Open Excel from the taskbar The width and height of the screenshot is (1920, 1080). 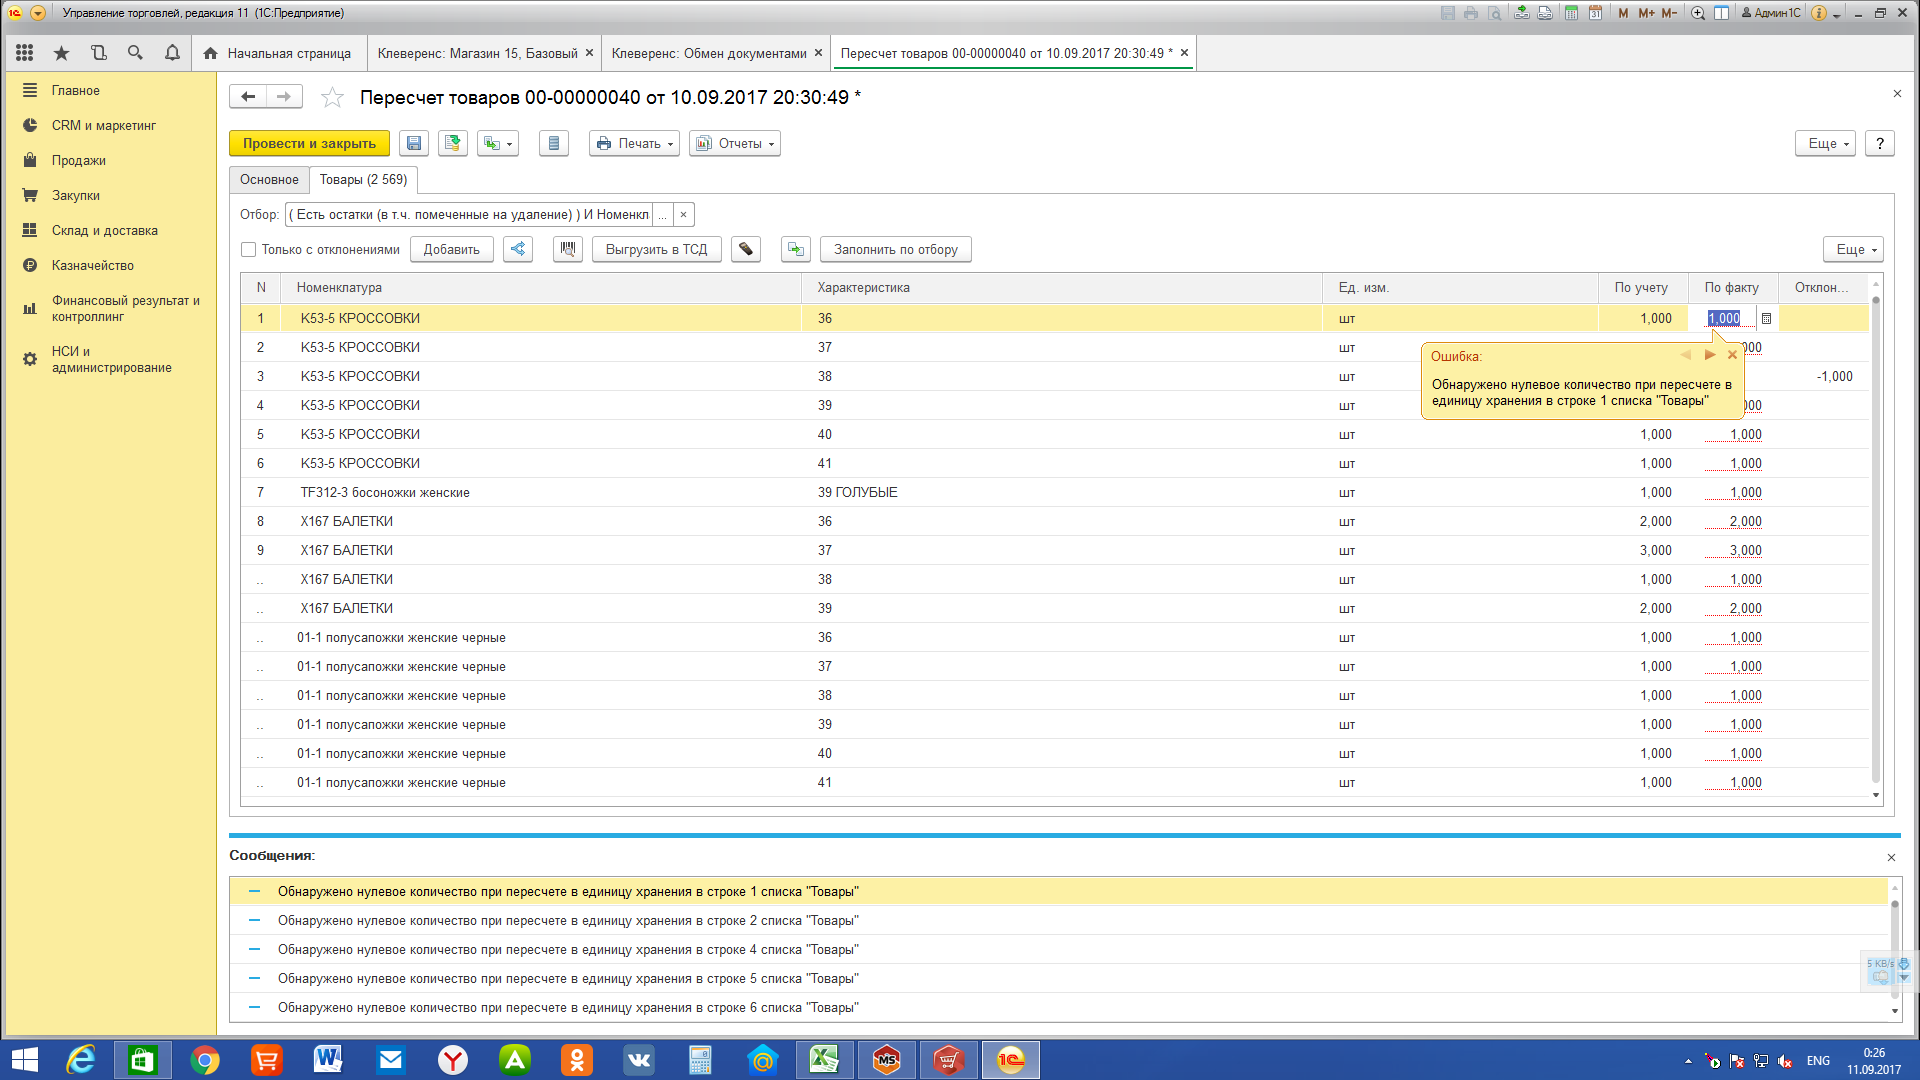(x=824, y=1060)
